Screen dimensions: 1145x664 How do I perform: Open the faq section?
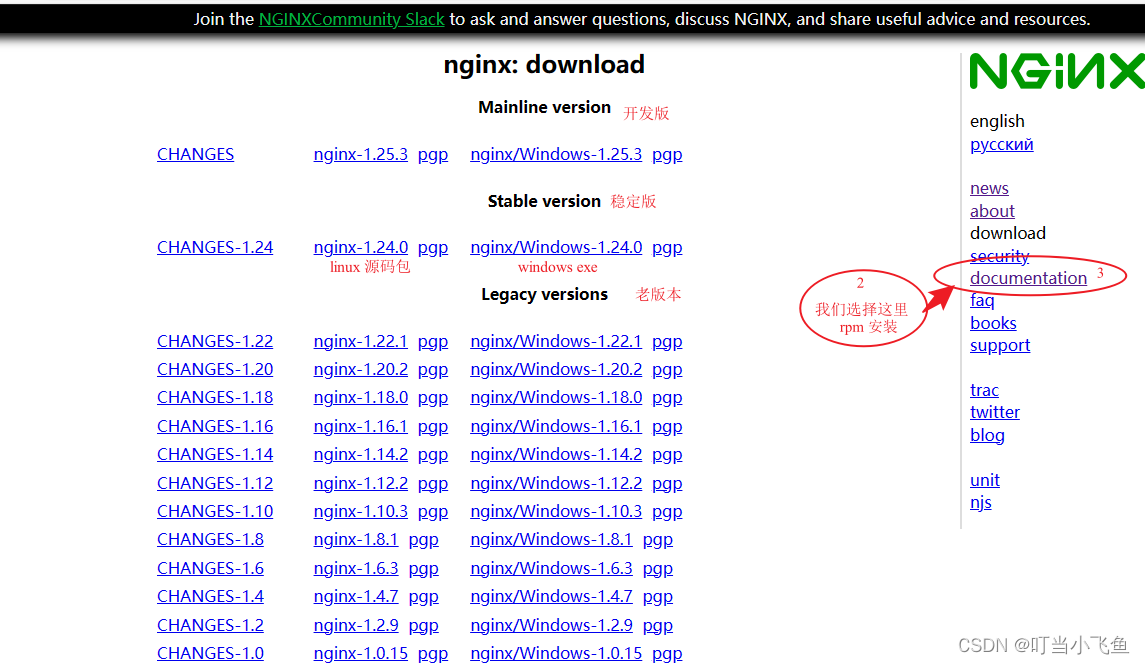pyautogui.click(x=982, y=300)
